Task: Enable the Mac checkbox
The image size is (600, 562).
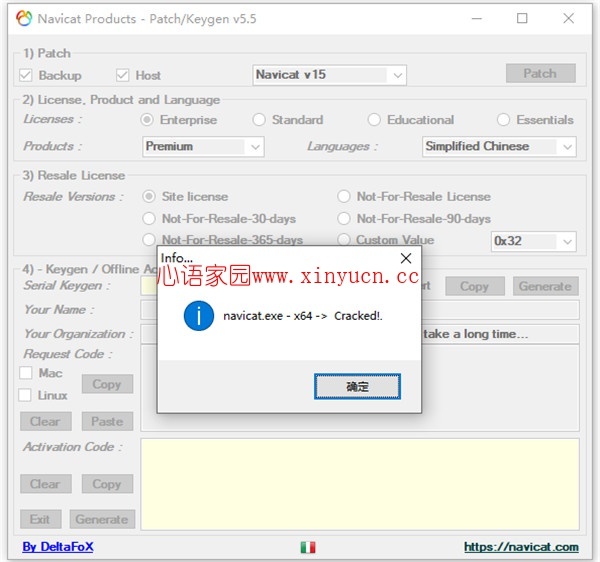Action: pyautogui.click(x=26, y=373)
